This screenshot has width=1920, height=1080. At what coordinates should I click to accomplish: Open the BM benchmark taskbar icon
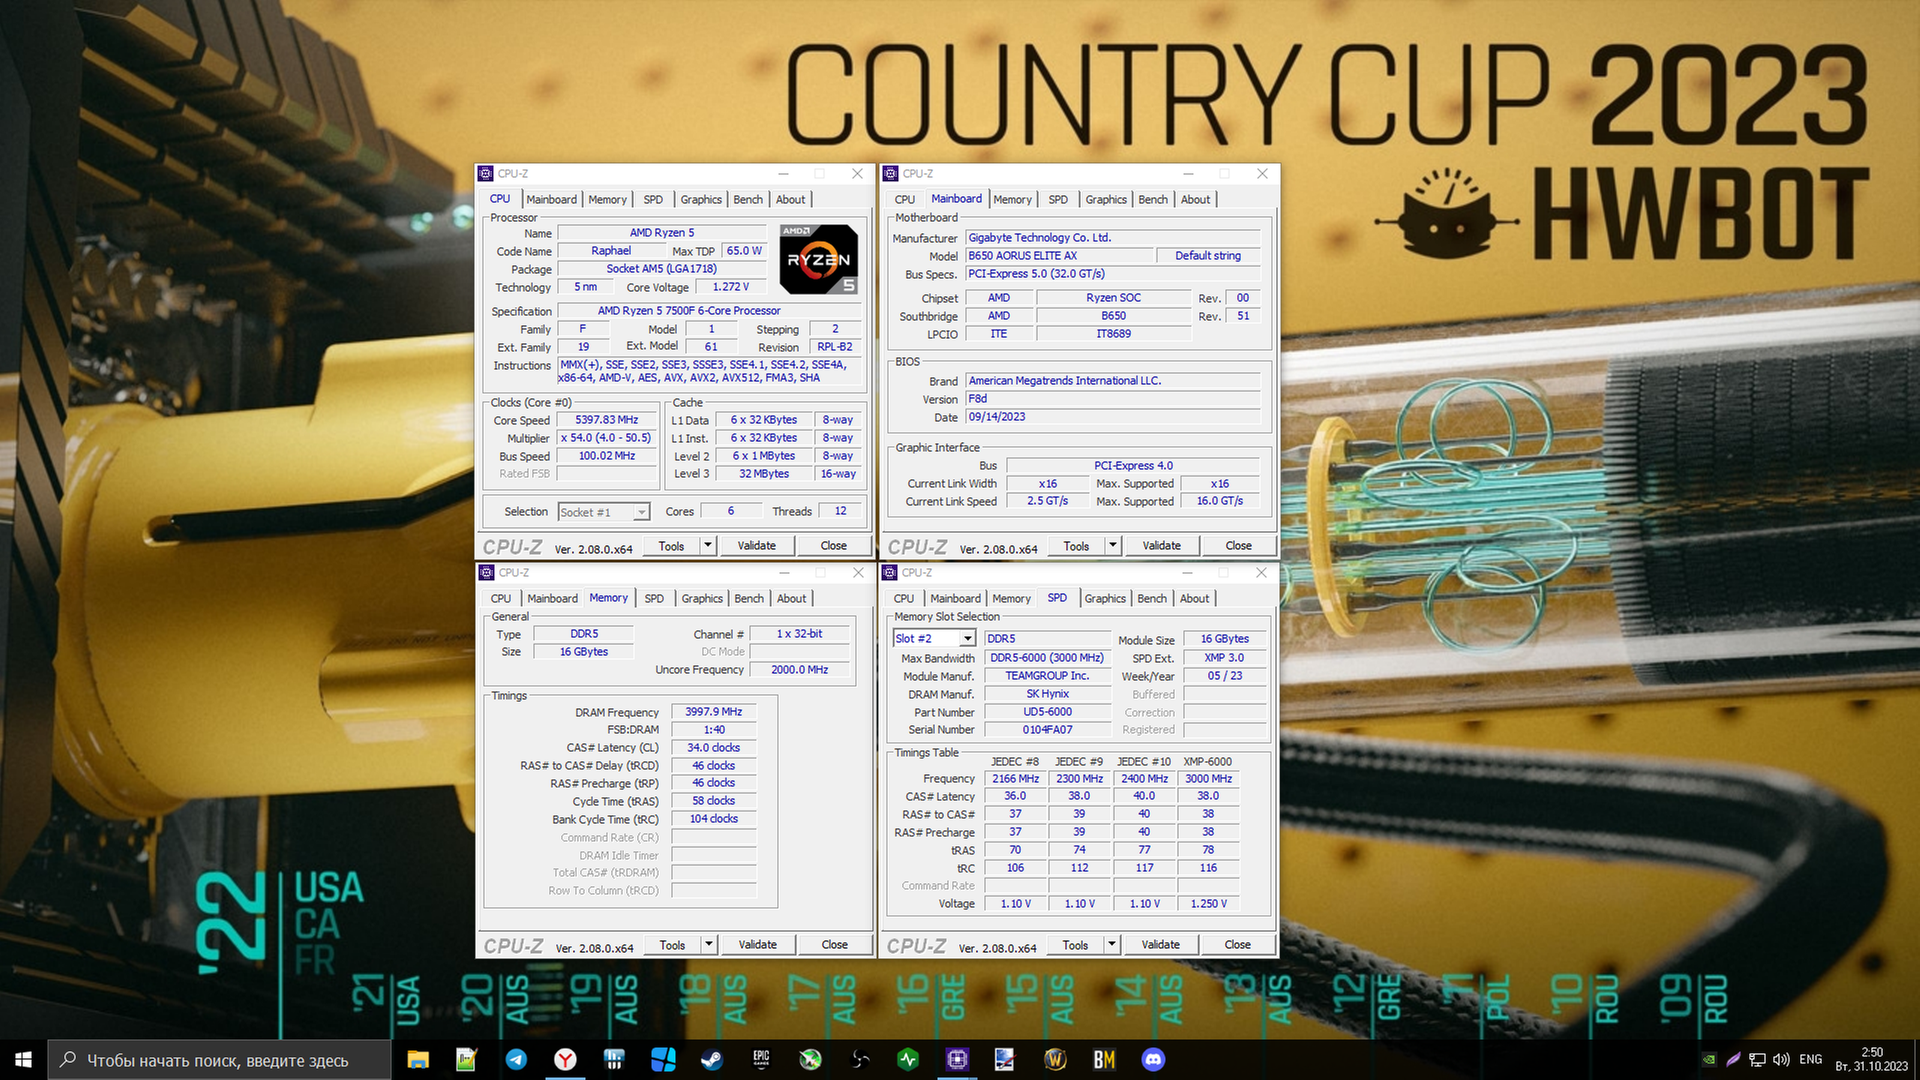coord(1104,1060)
